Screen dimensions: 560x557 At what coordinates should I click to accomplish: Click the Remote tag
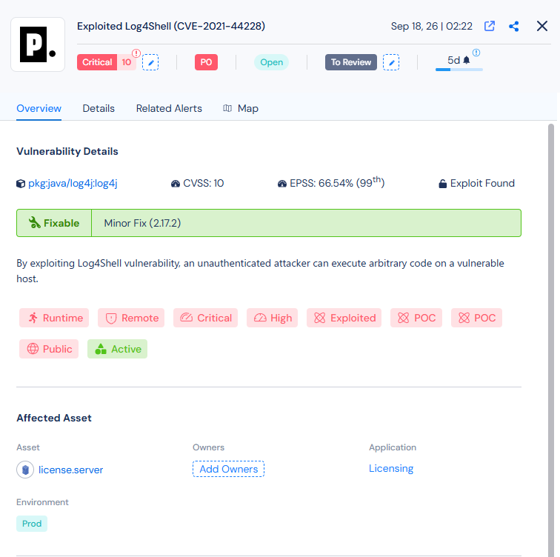click(x=131, y=318)
